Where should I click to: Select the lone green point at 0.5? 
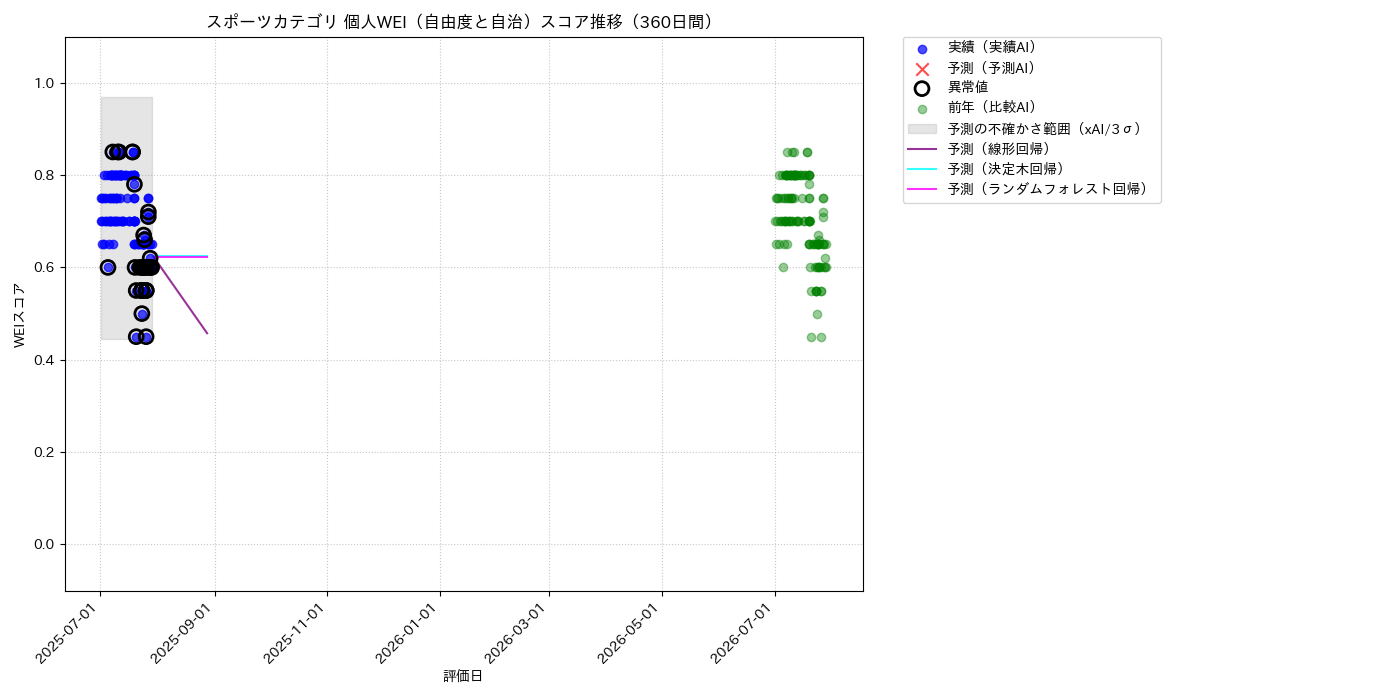[x=817, y=314]
